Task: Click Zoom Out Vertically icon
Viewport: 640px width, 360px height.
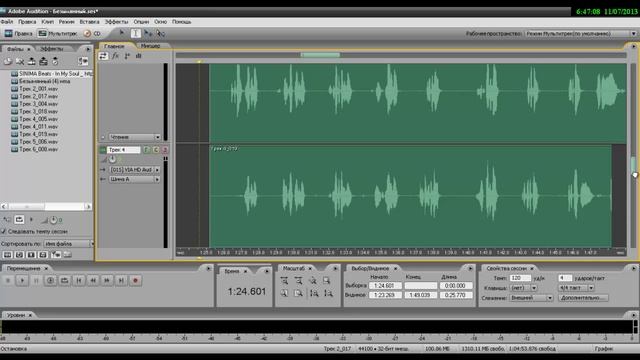Action: coord(328,293)
